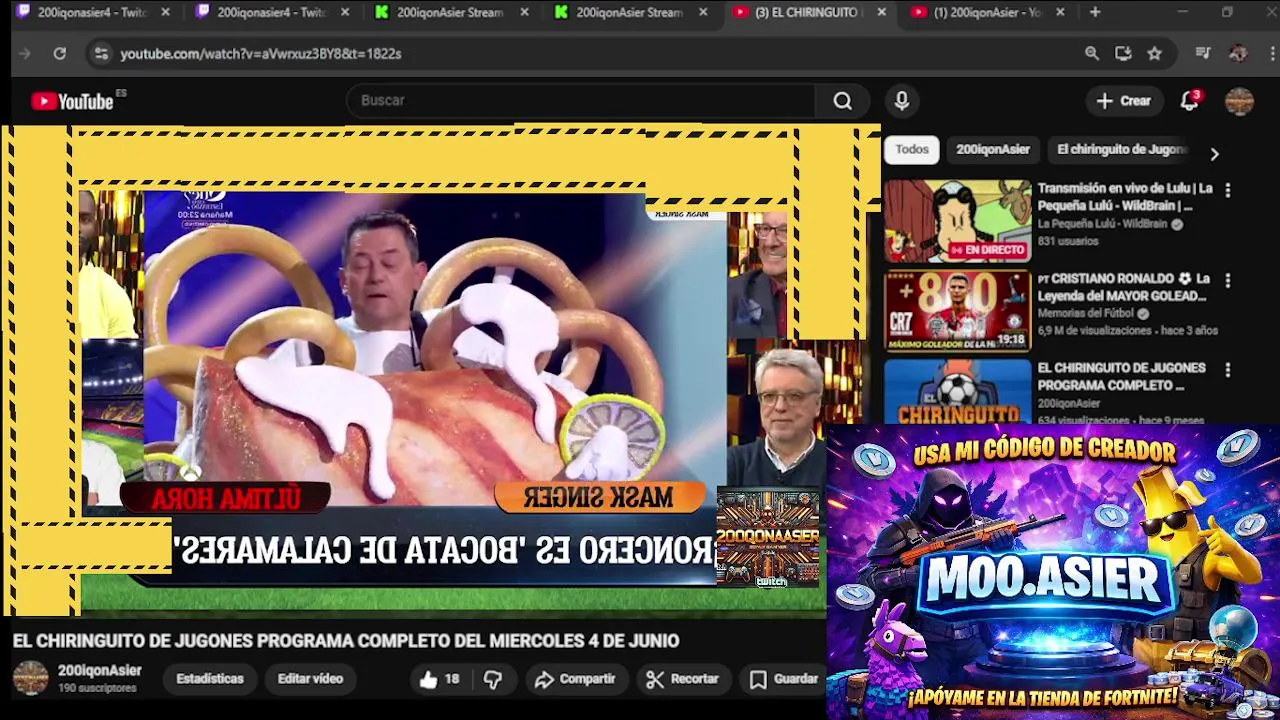Click the Crear button

point(1123,101)
